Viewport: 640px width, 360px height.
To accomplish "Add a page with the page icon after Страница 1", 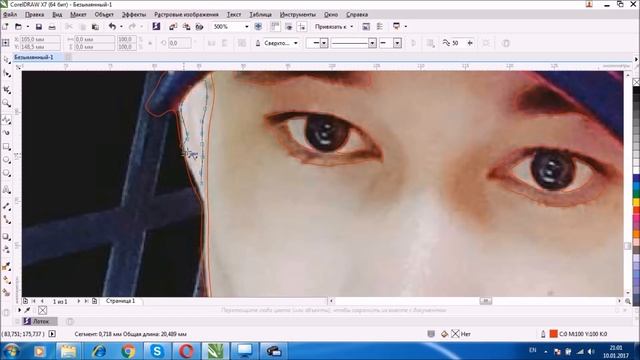I will click(x=94, y=301).
